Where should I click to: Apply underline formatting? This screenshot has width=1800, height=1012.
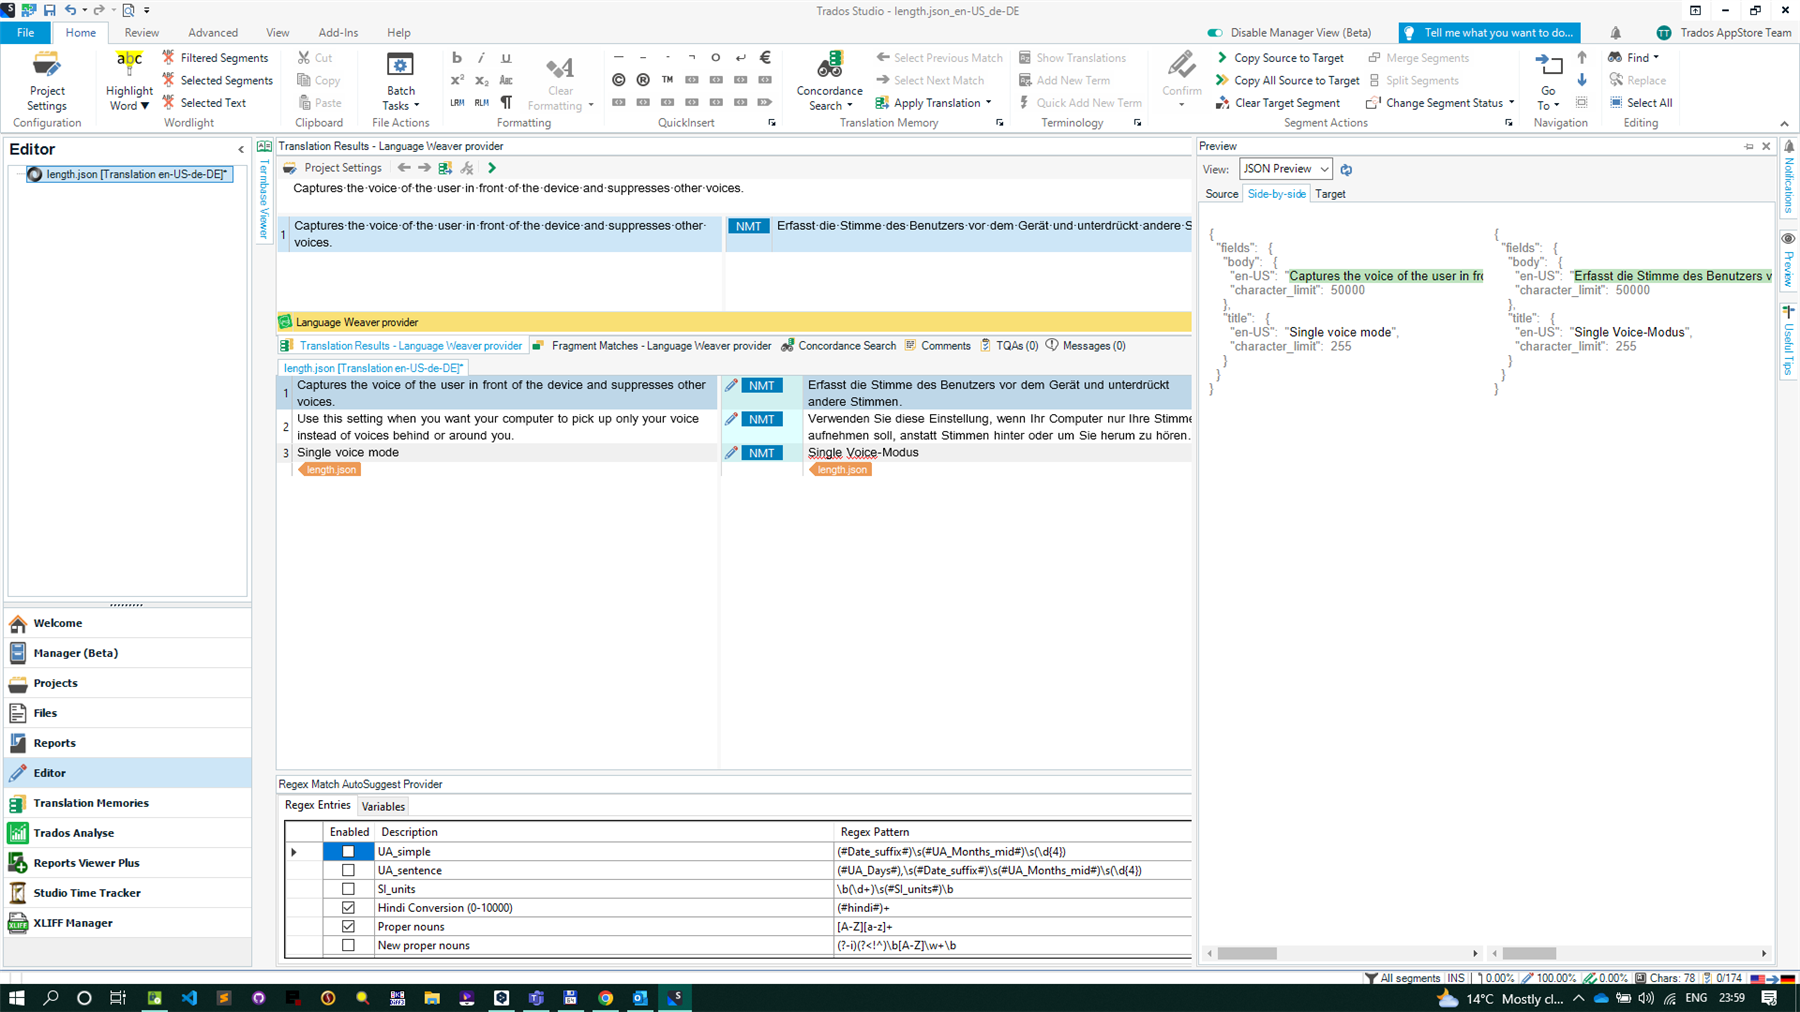coord(506,58)
